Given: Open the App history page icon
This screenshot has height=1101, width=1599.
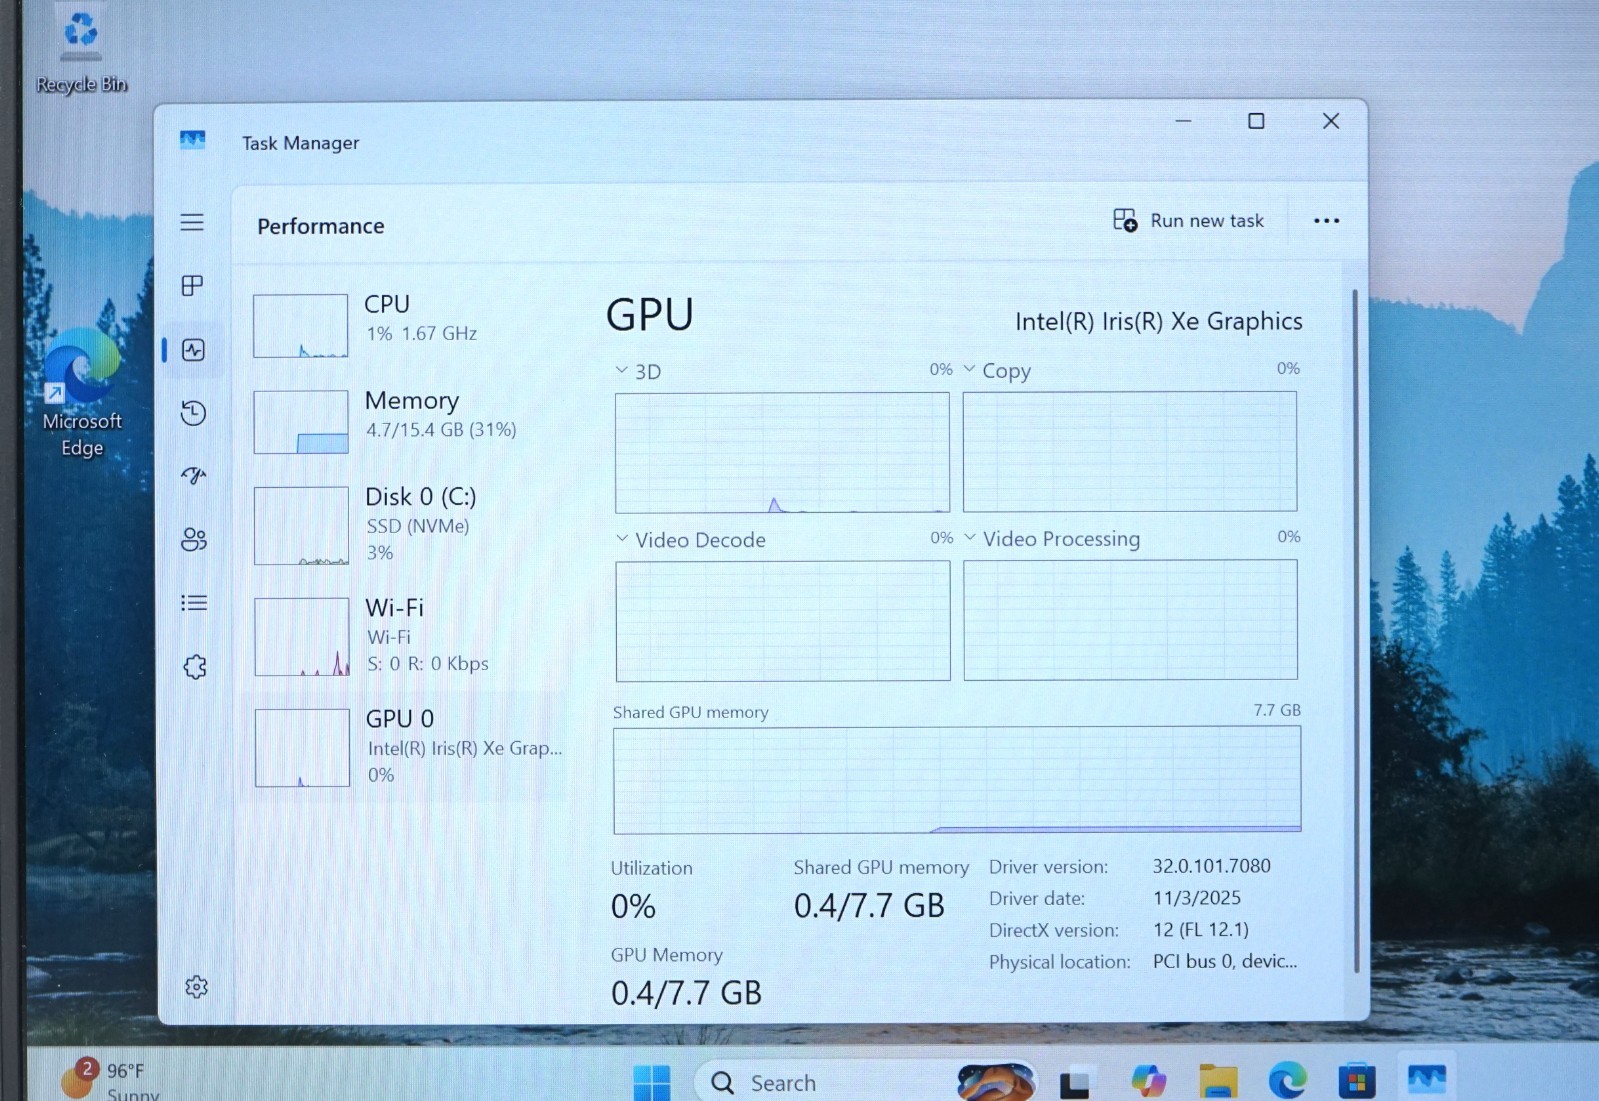Looking at the screenshot, I should [193, 413].
